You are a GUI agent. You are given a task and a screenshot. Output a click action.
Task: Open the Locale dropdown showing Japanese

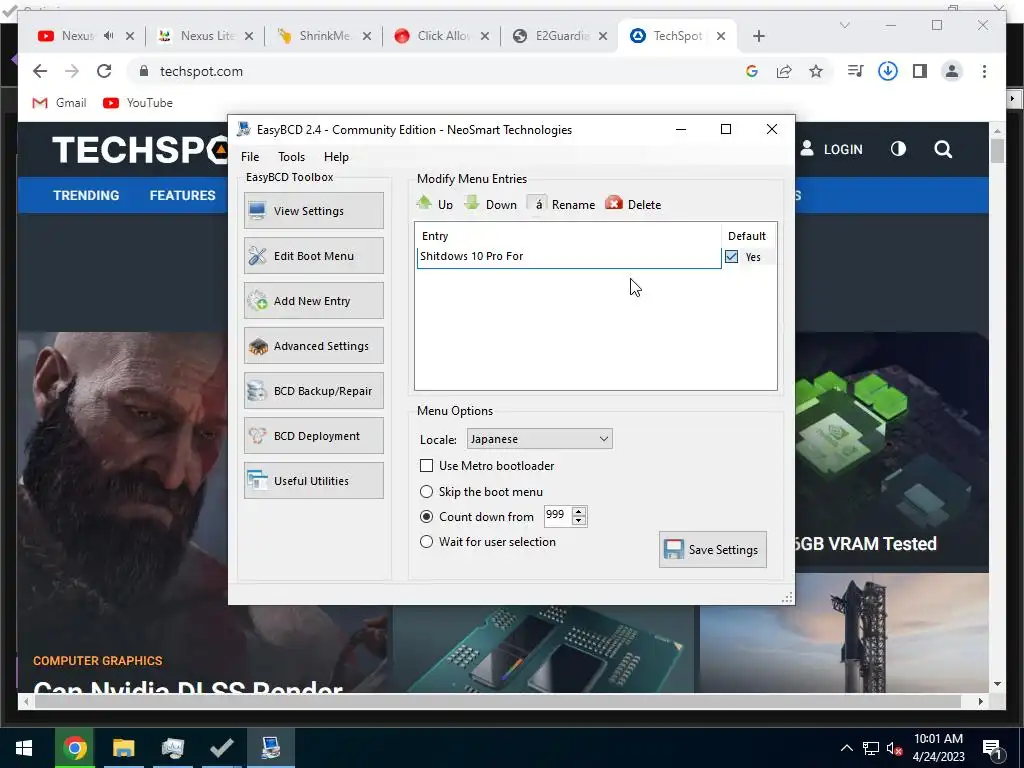[x=539, y=439]
